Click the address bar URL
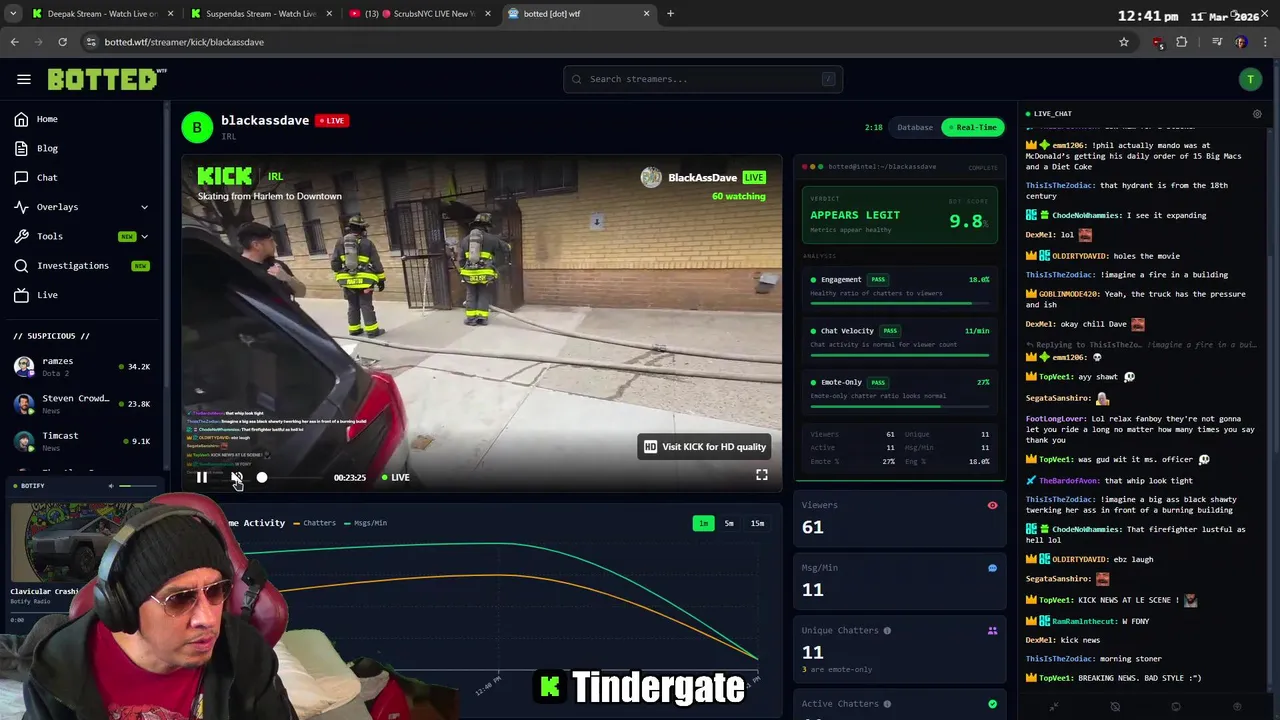 click(x=184, y=42)
